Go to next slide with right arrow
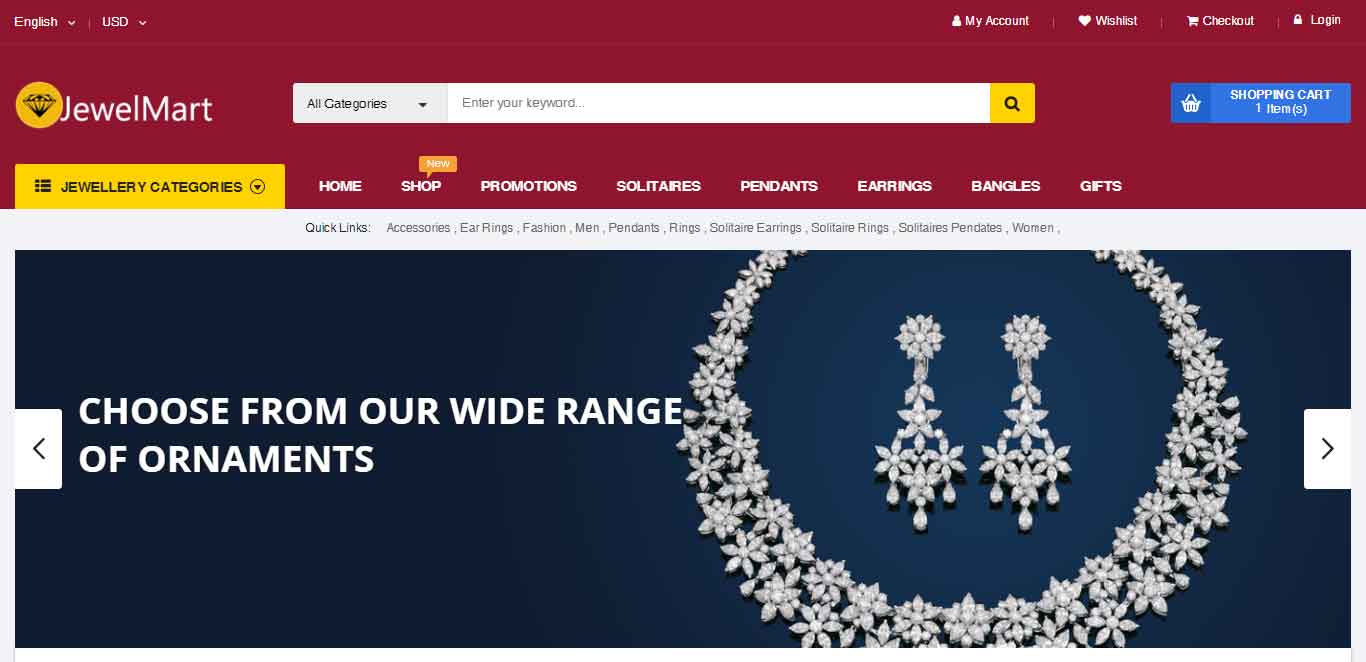 click(1327, 449)
